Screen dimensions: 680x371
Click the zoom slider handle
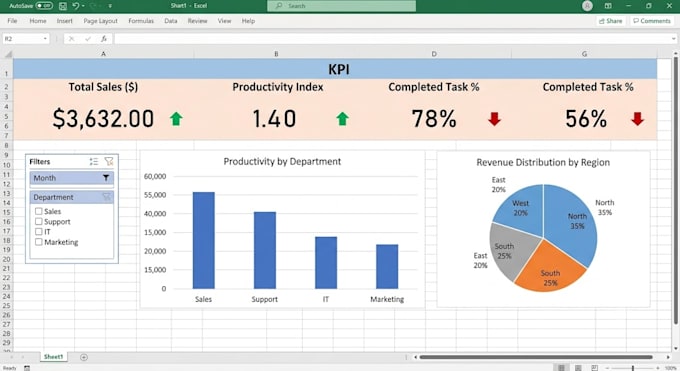(633, 368)
